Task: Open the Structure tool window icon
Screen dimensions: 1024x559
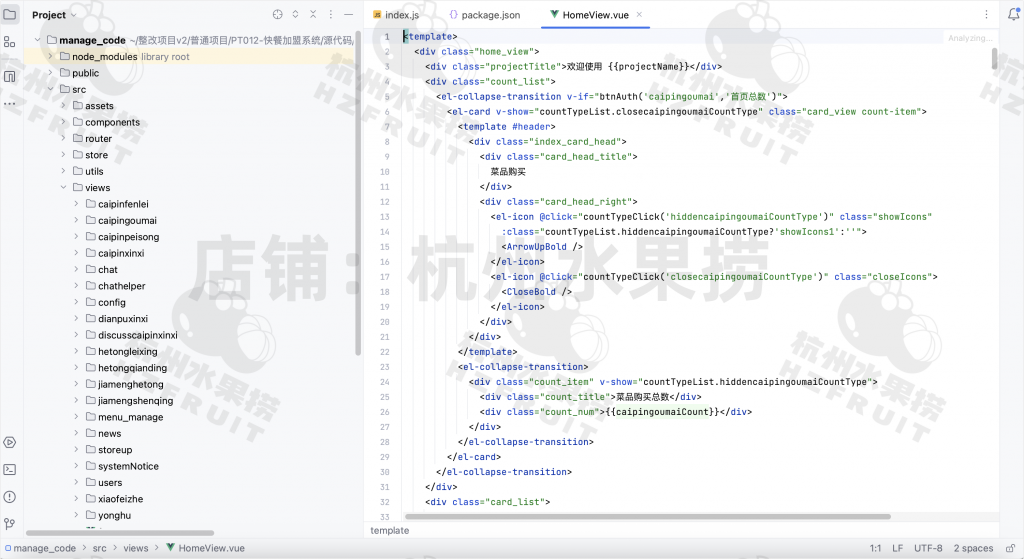Action: pyautogui.click(x=10, y=42)
